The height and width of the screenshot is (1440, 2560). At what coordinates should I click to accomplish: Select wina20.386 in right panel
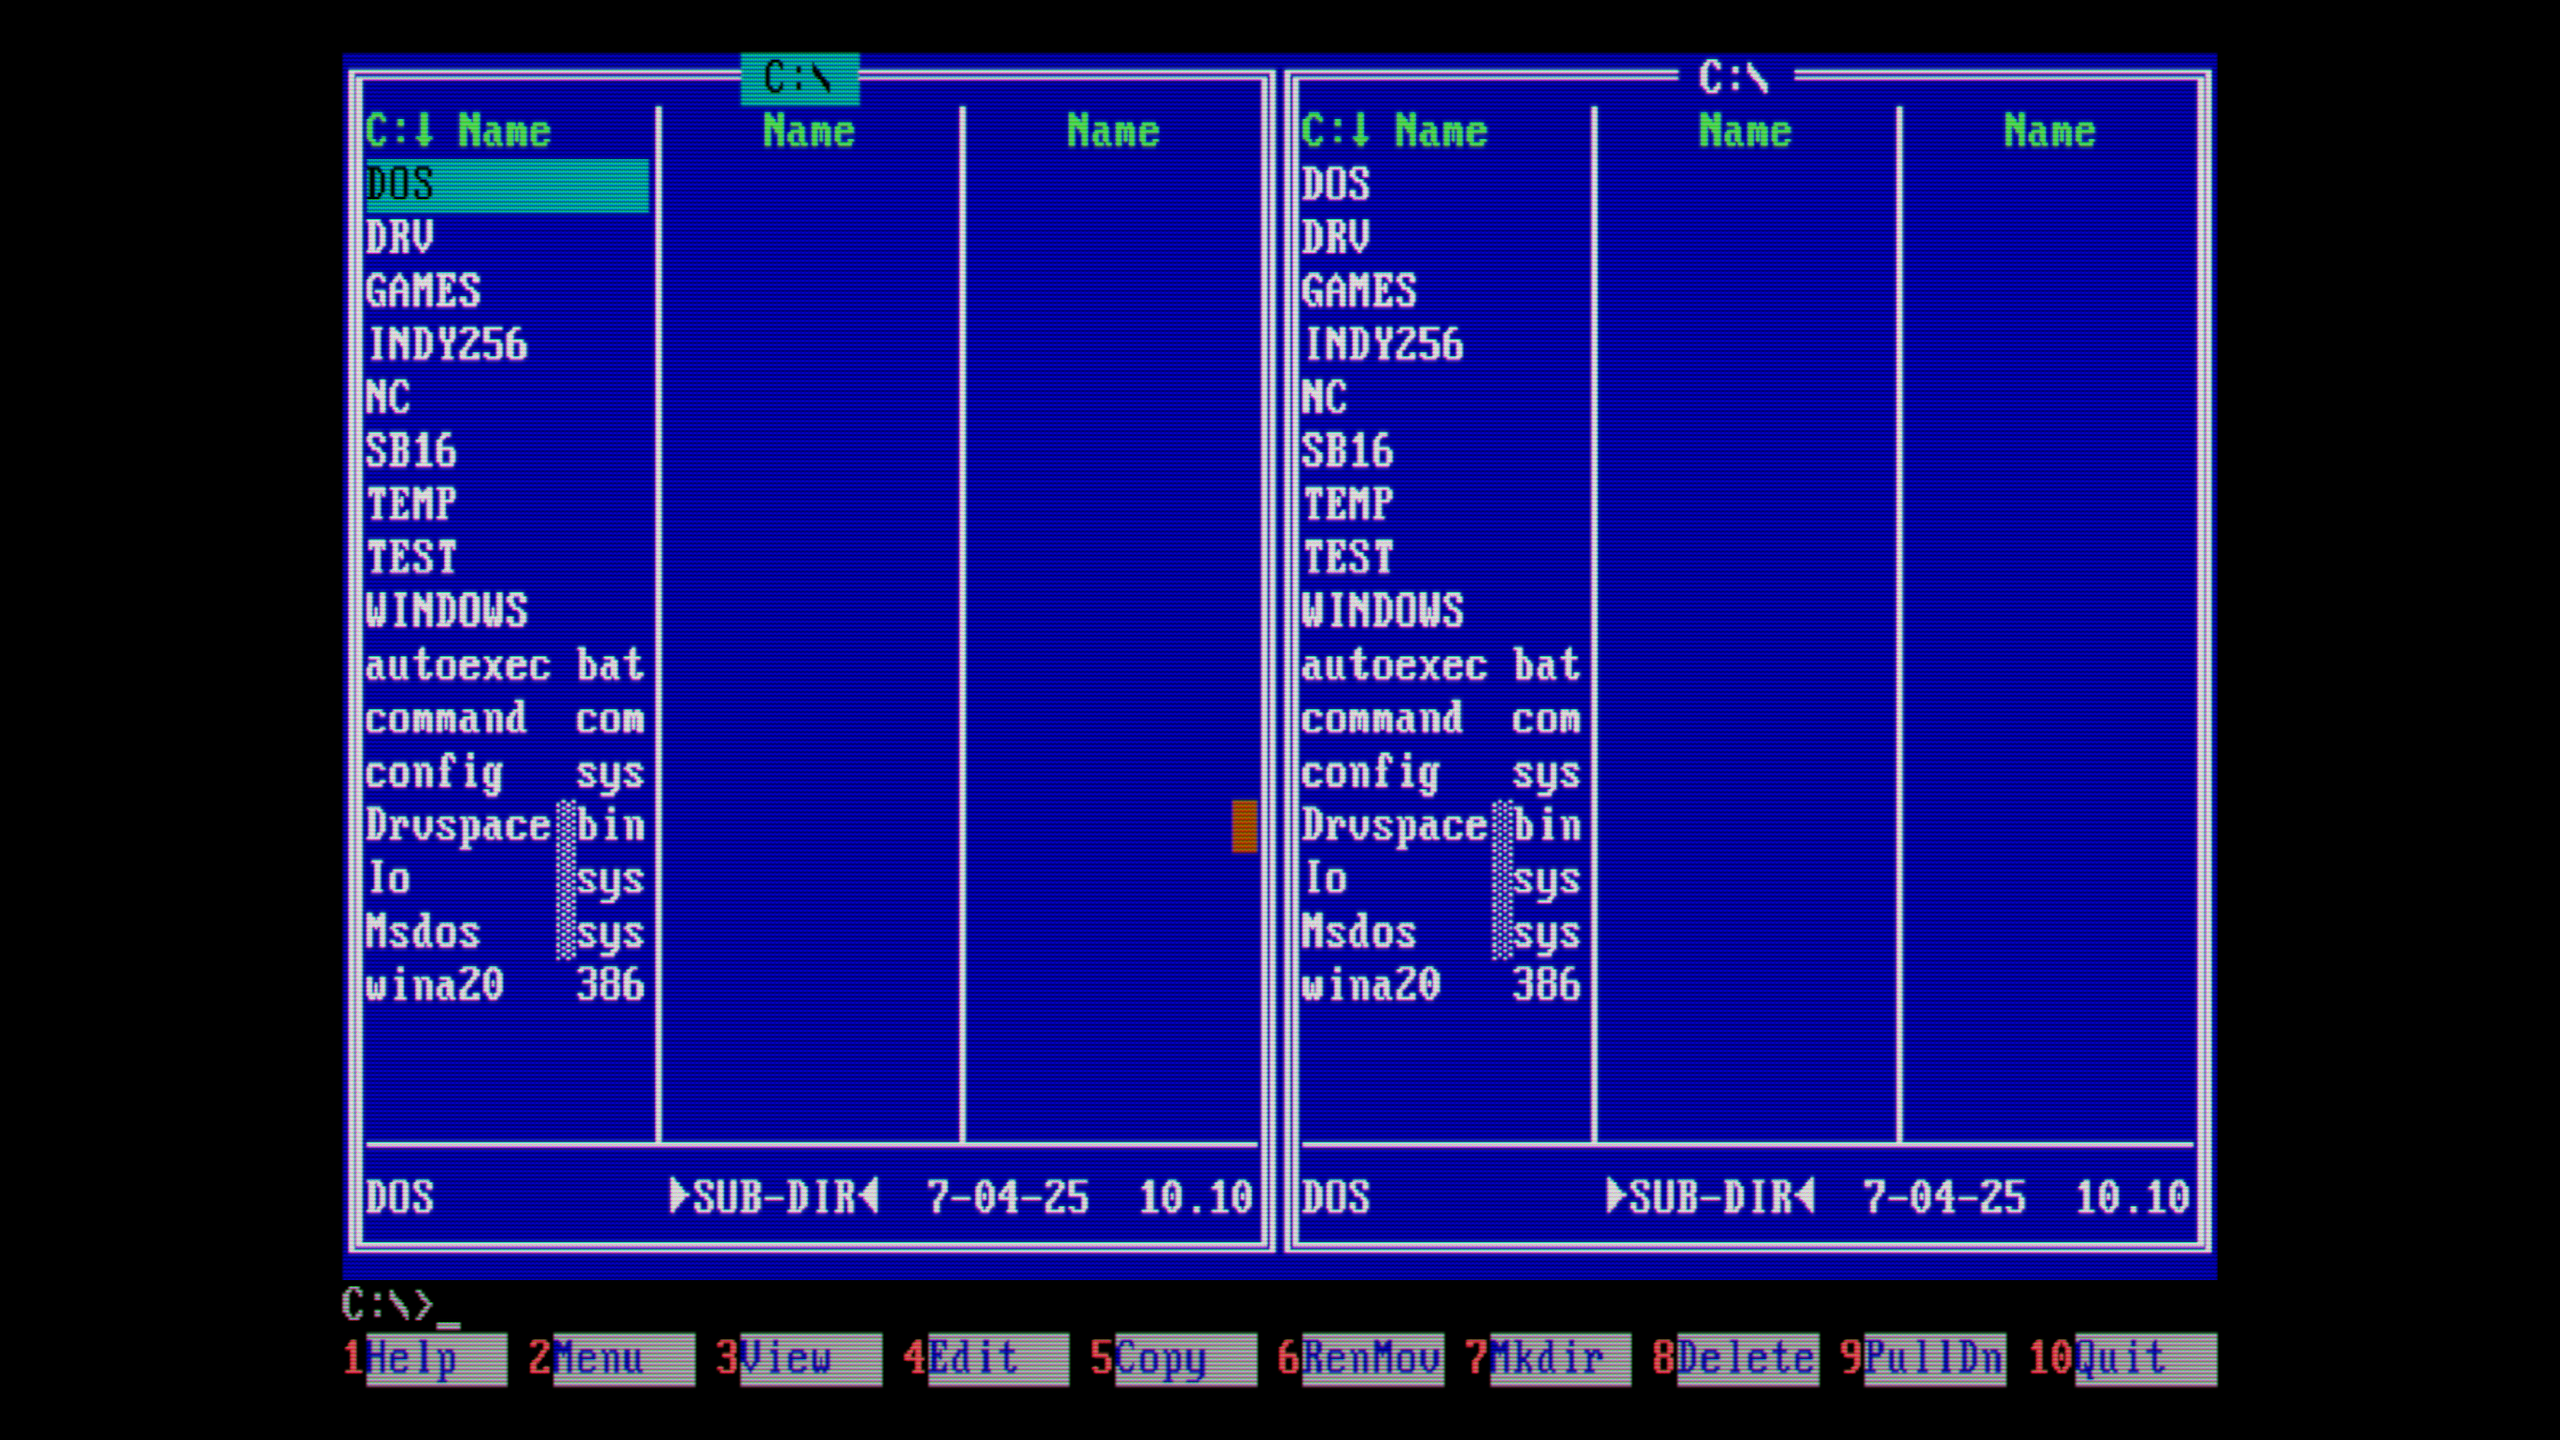(1443, 985)
